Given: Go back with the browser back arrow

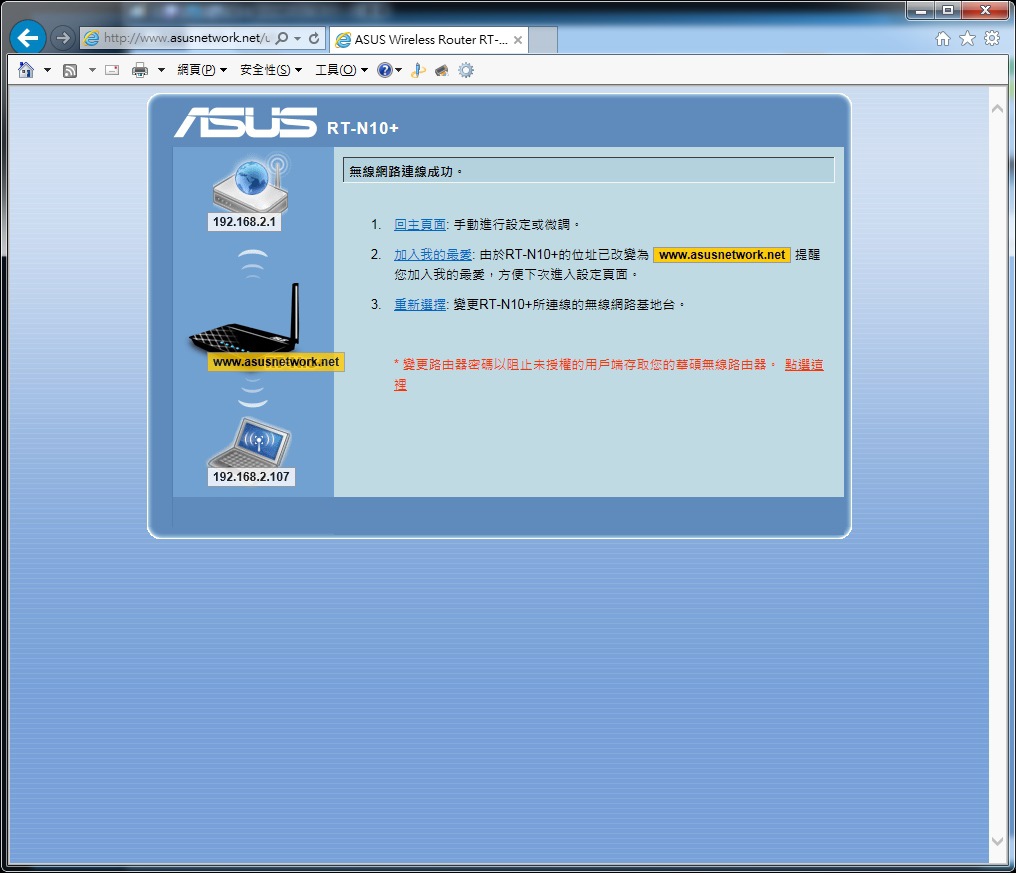Looking at the screenshot, I should [28, 38].
